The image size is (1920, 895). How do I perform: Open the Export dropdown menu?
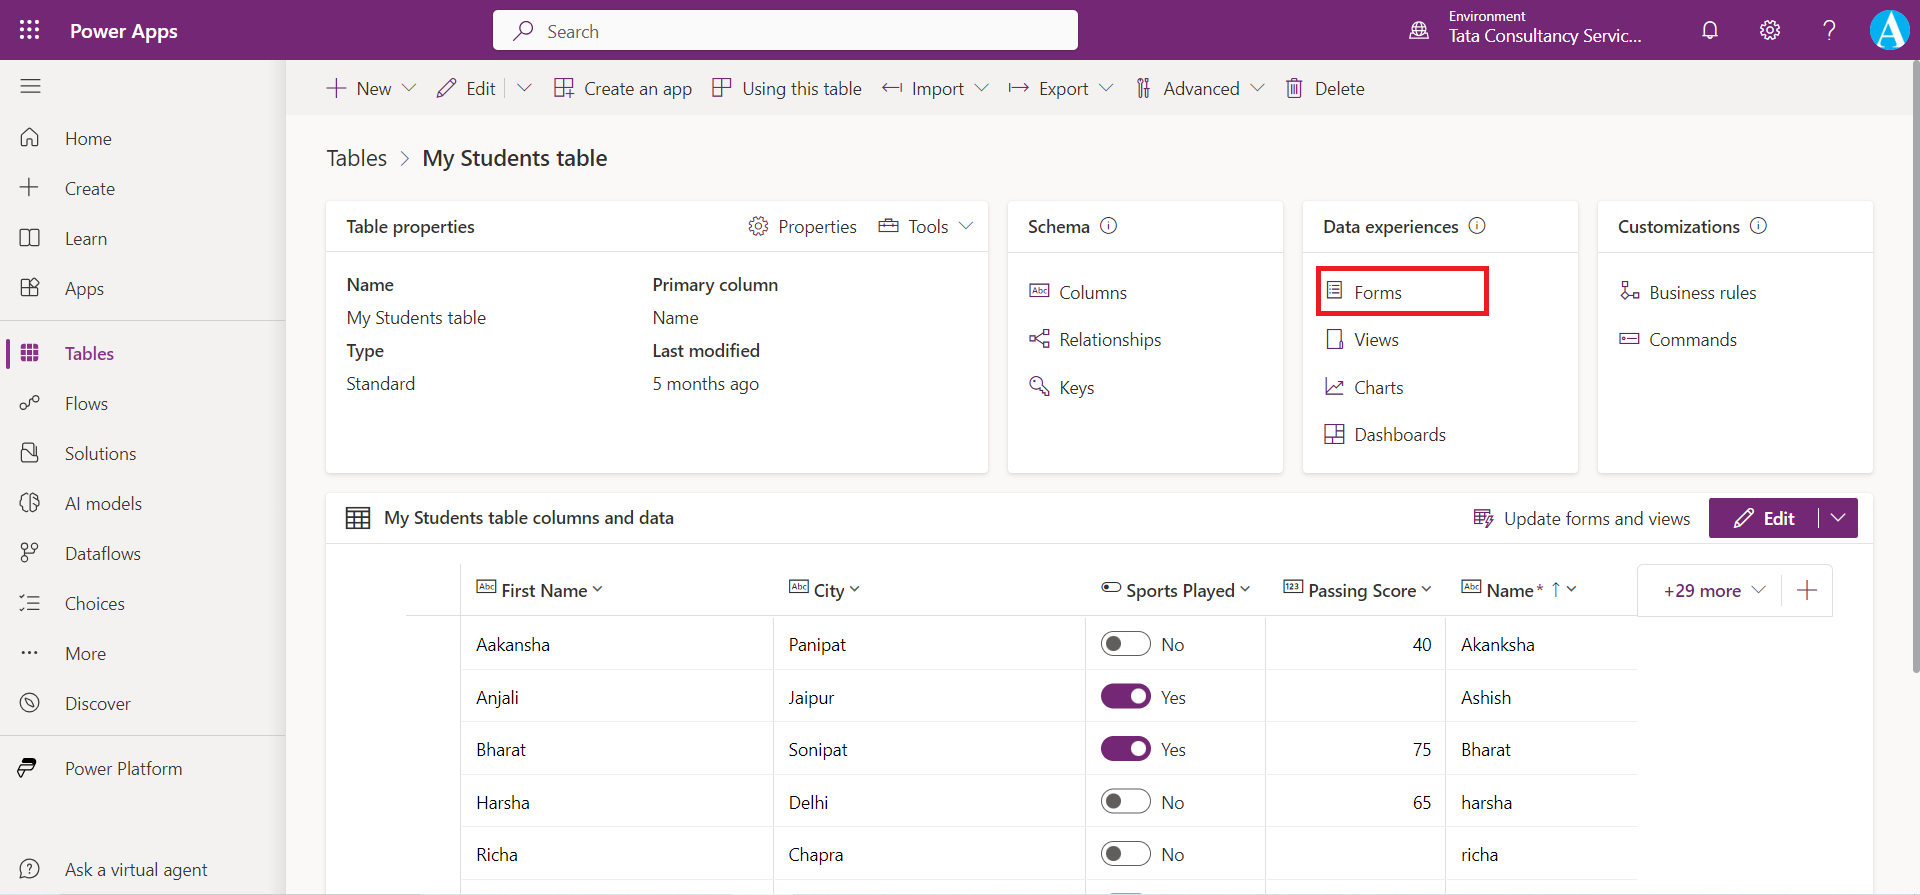click(1061, 89)
